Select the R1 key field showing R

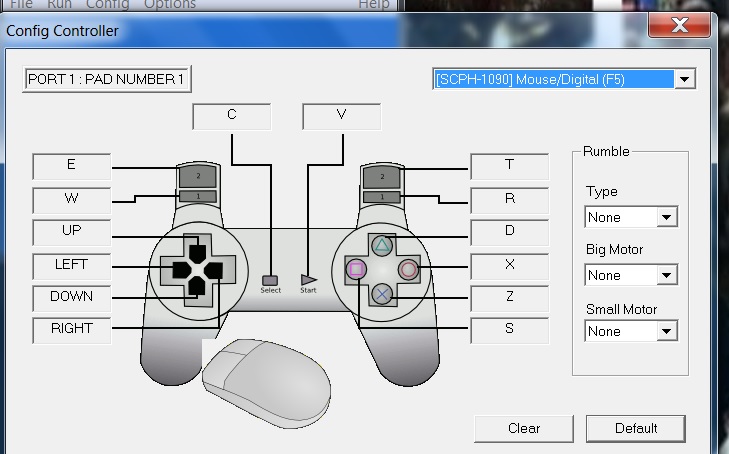(510, 200)
